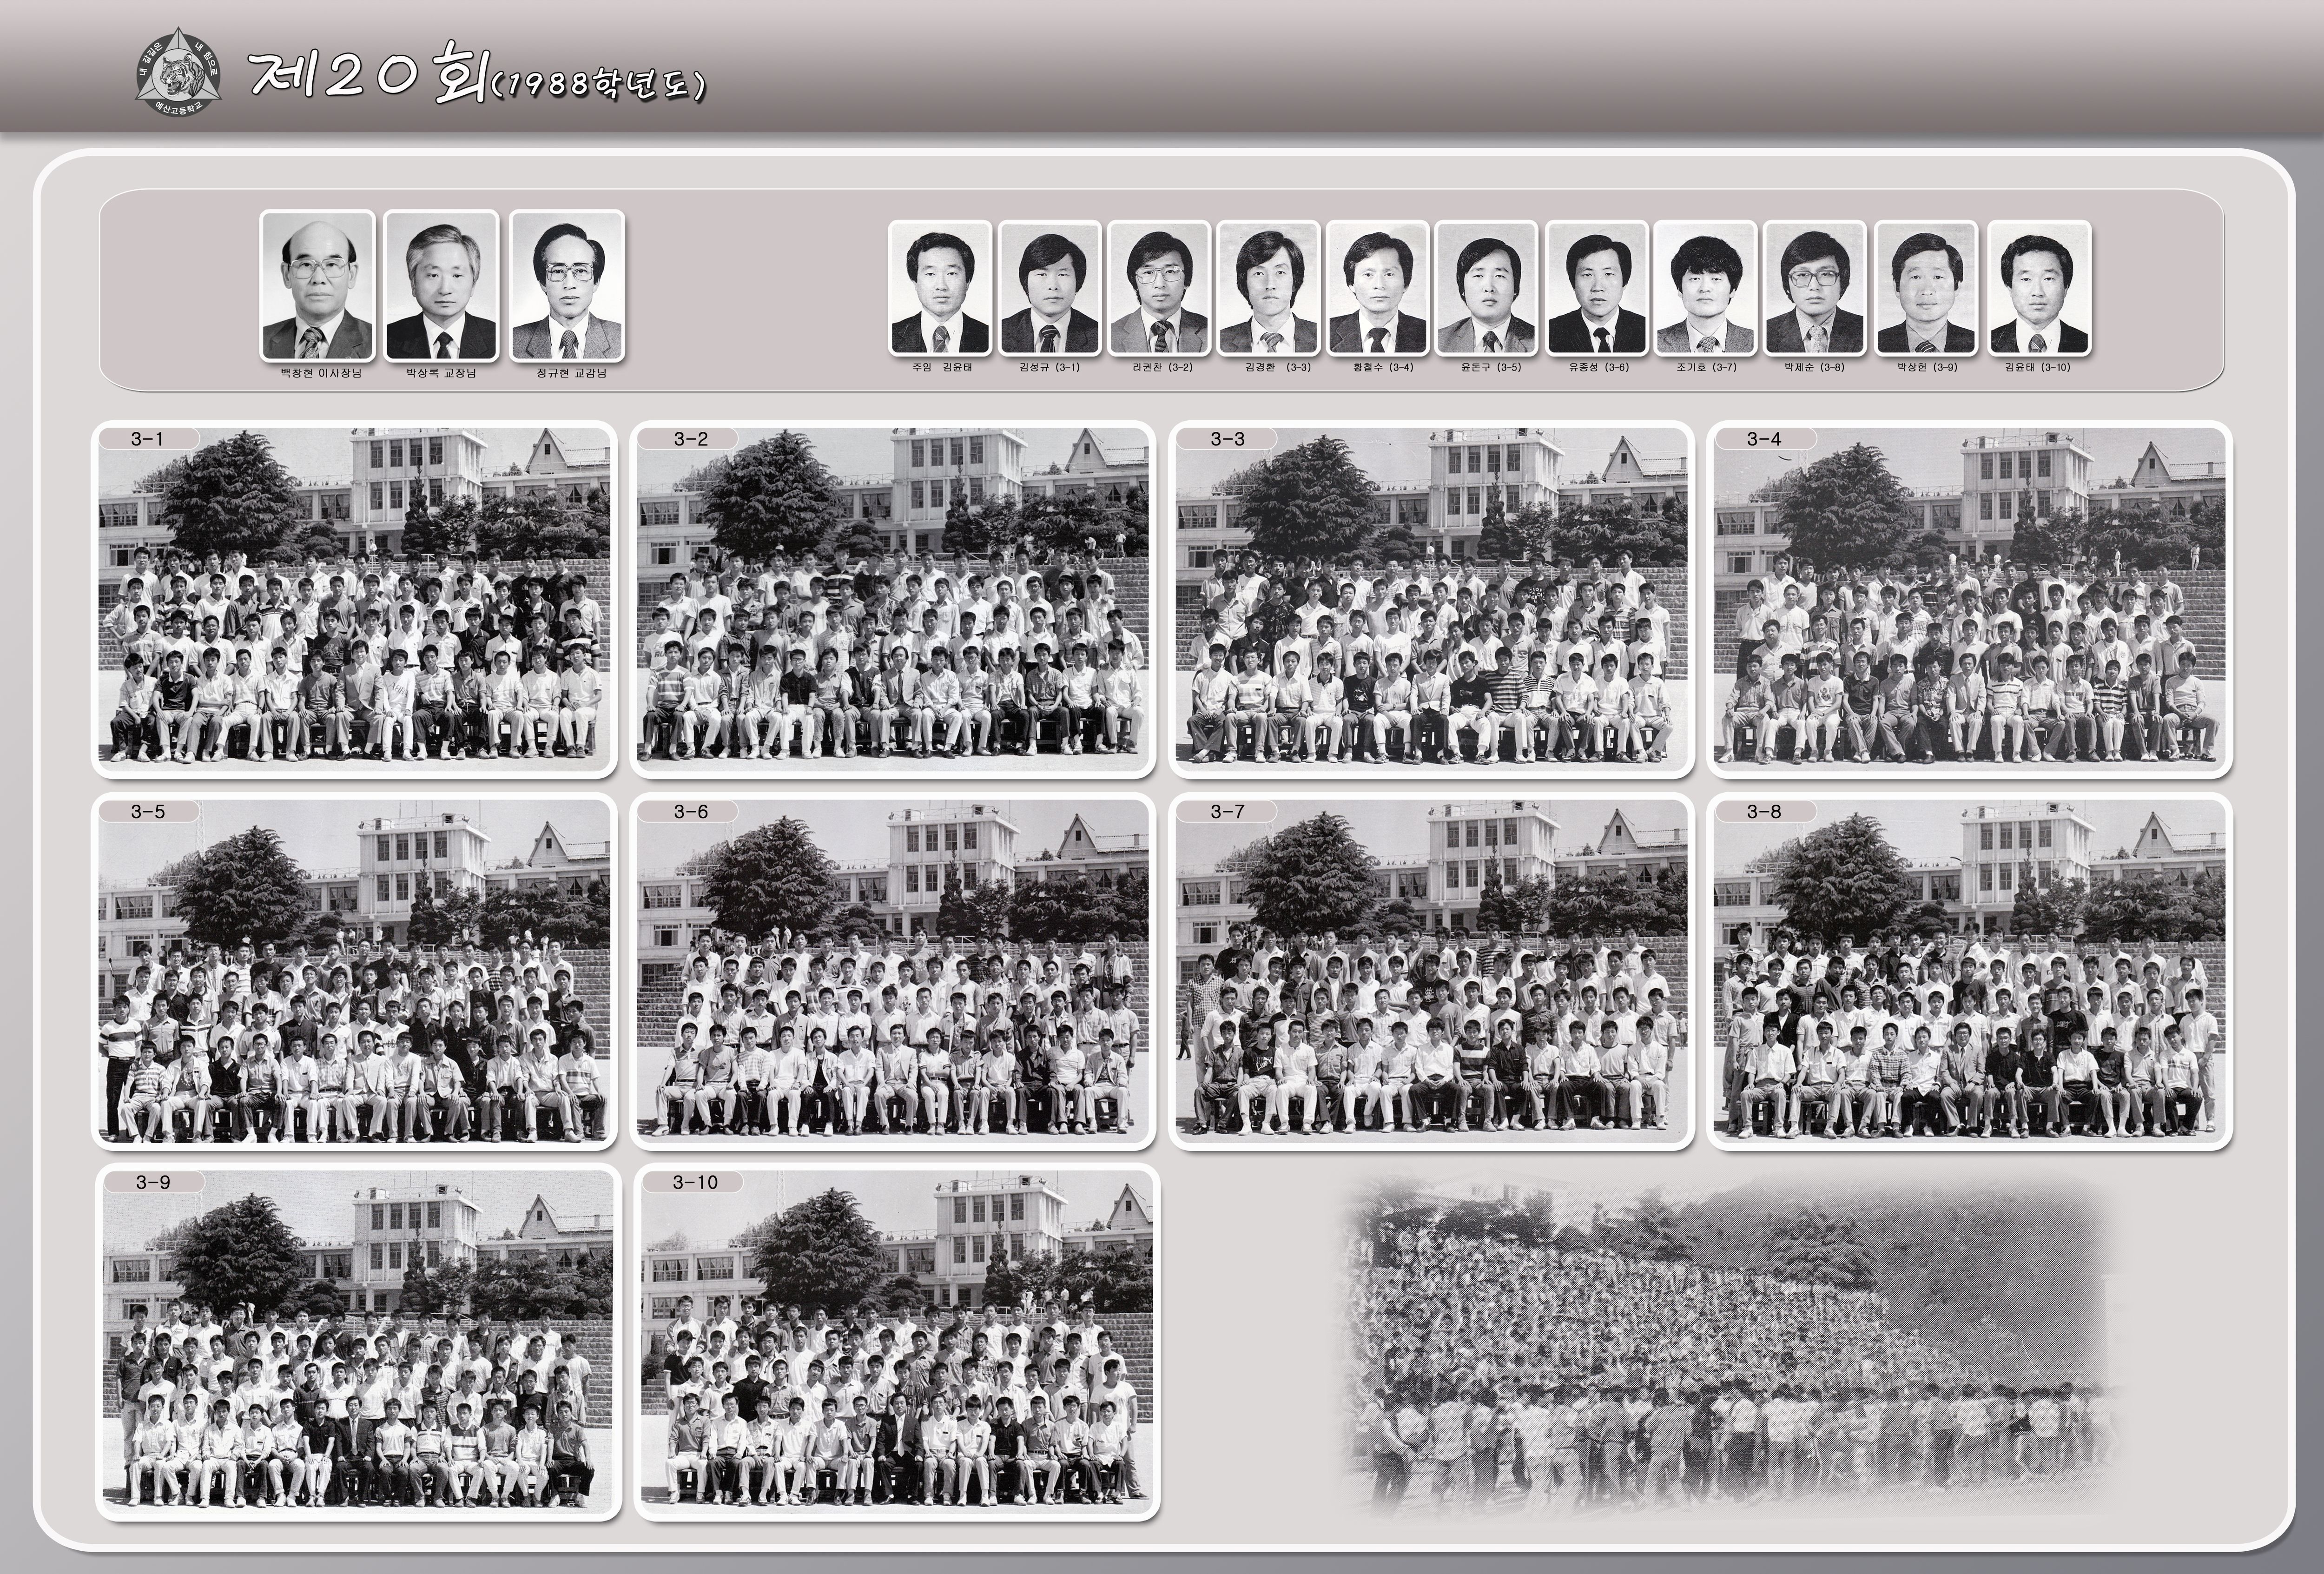Open the 3-5 class group photo
Image resolution: width=2324 pixels, height=1574 pixels.
354,971
